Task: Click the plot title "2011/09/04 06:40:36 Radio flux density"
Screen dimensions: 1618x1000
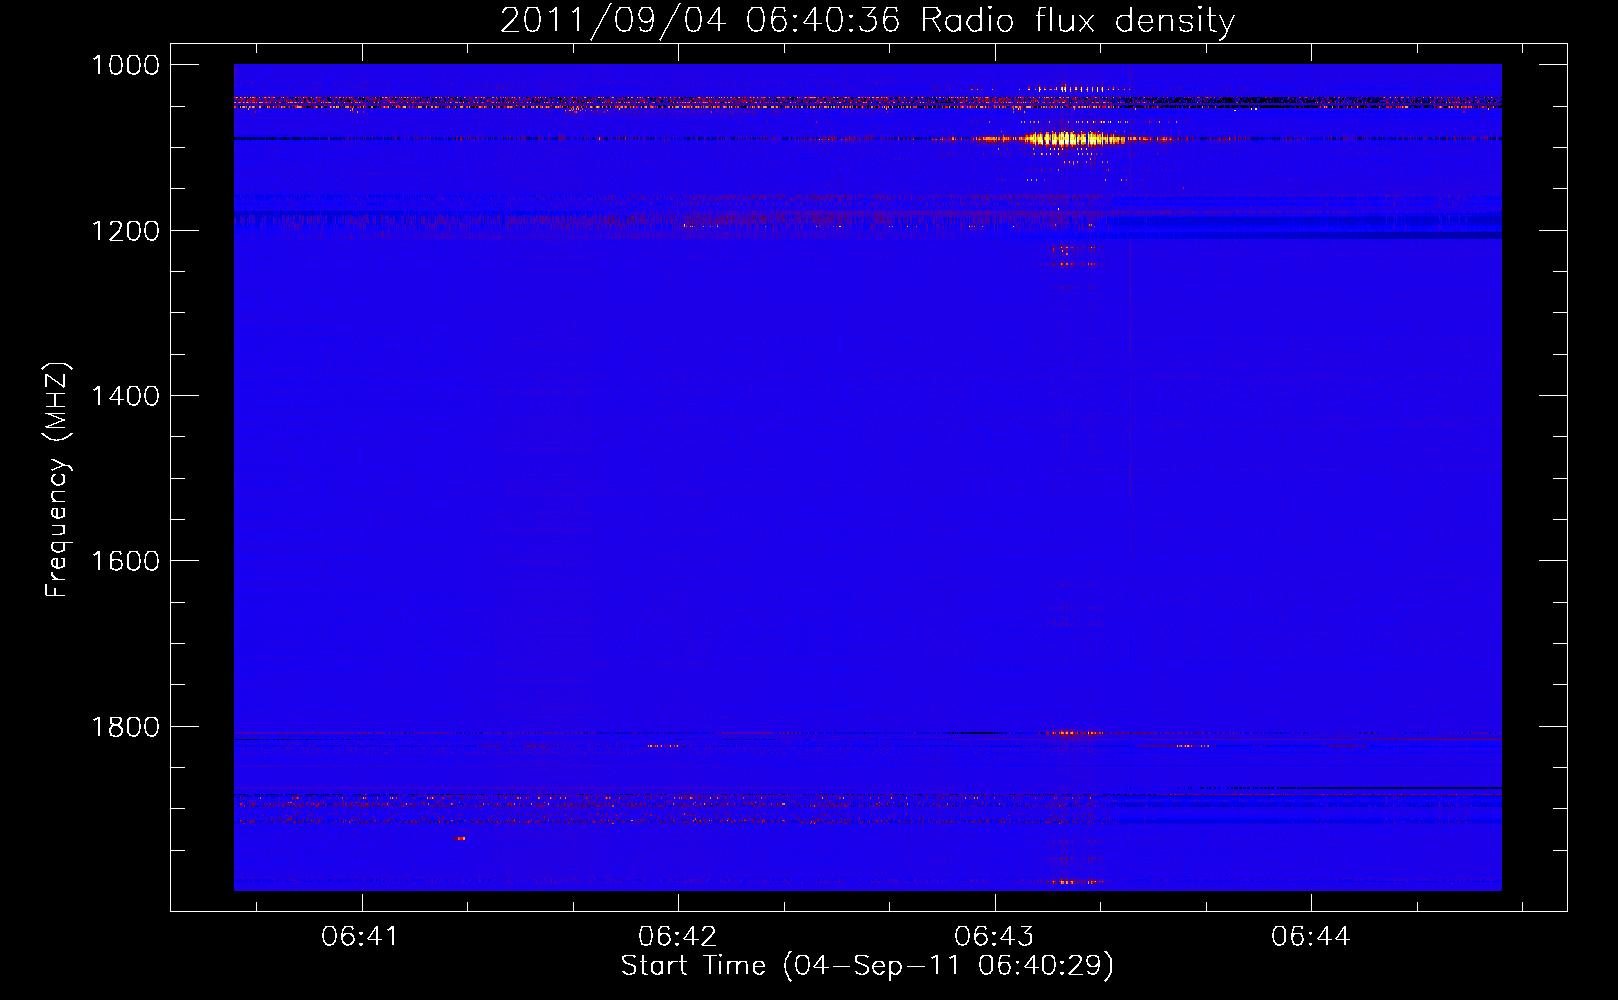Action: (867, 21)
